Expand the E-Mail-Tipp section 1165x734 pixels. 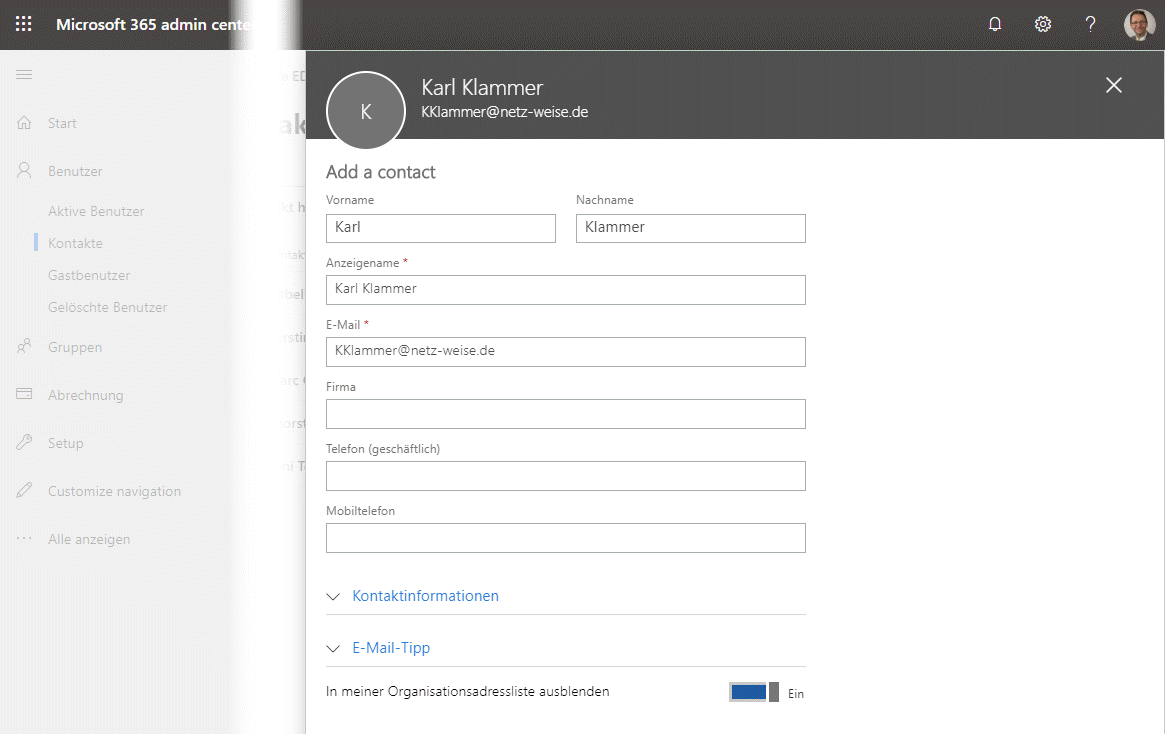point(391,648)
